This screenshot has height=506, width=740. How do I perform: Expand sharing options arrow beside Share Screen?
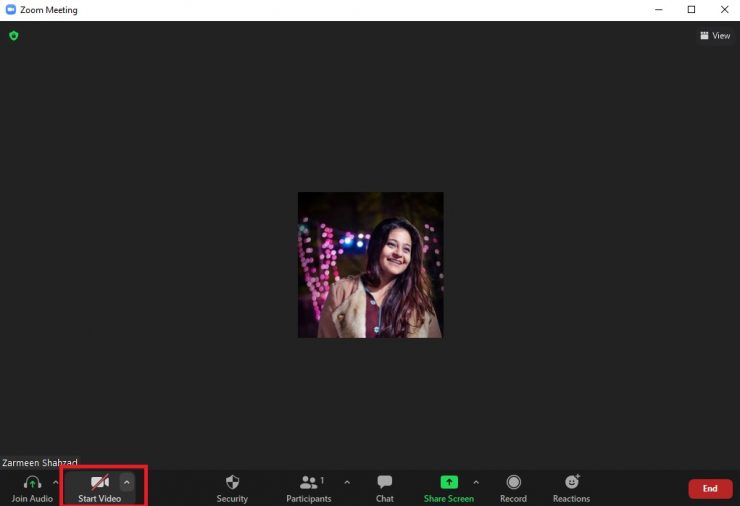(x=476, y=482)
